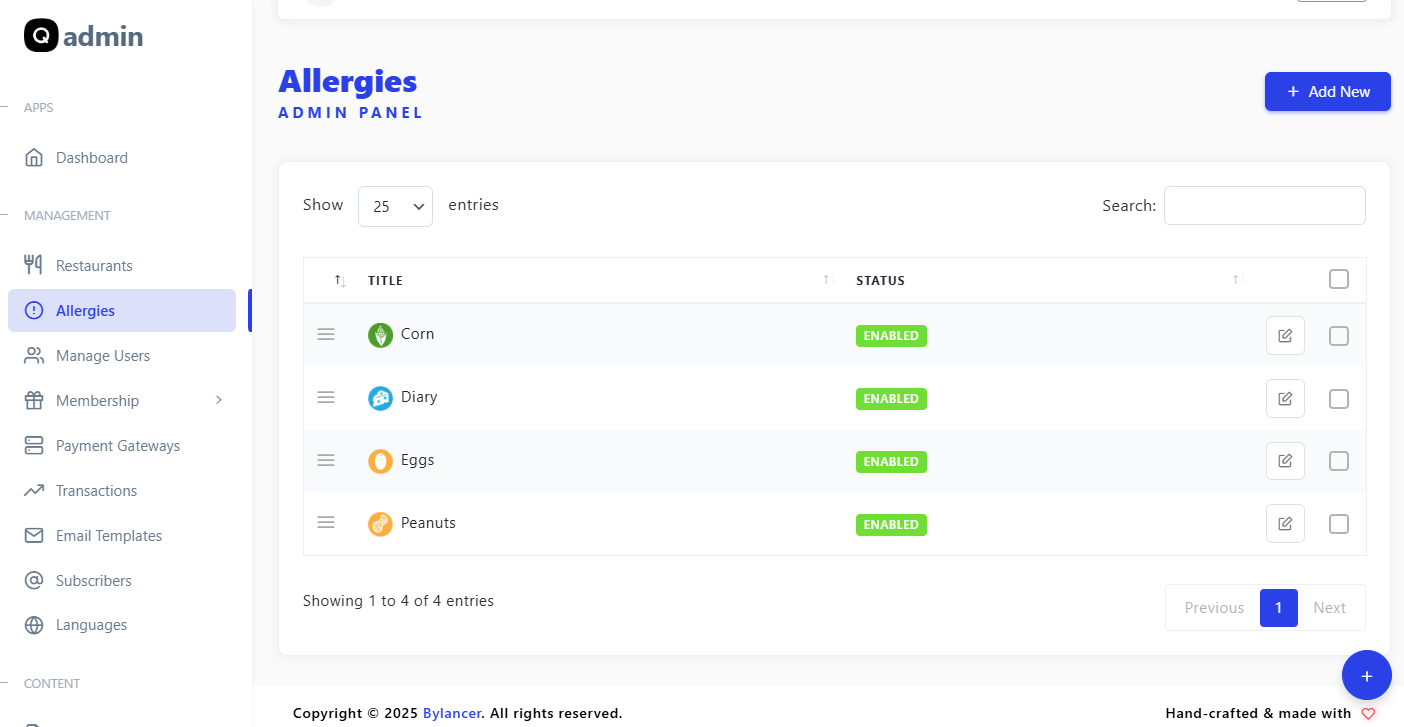The height and width of the screenshot is (727, 1404).
Task: Check the Corn row checkbox
Action: (x=1338, y=336)
